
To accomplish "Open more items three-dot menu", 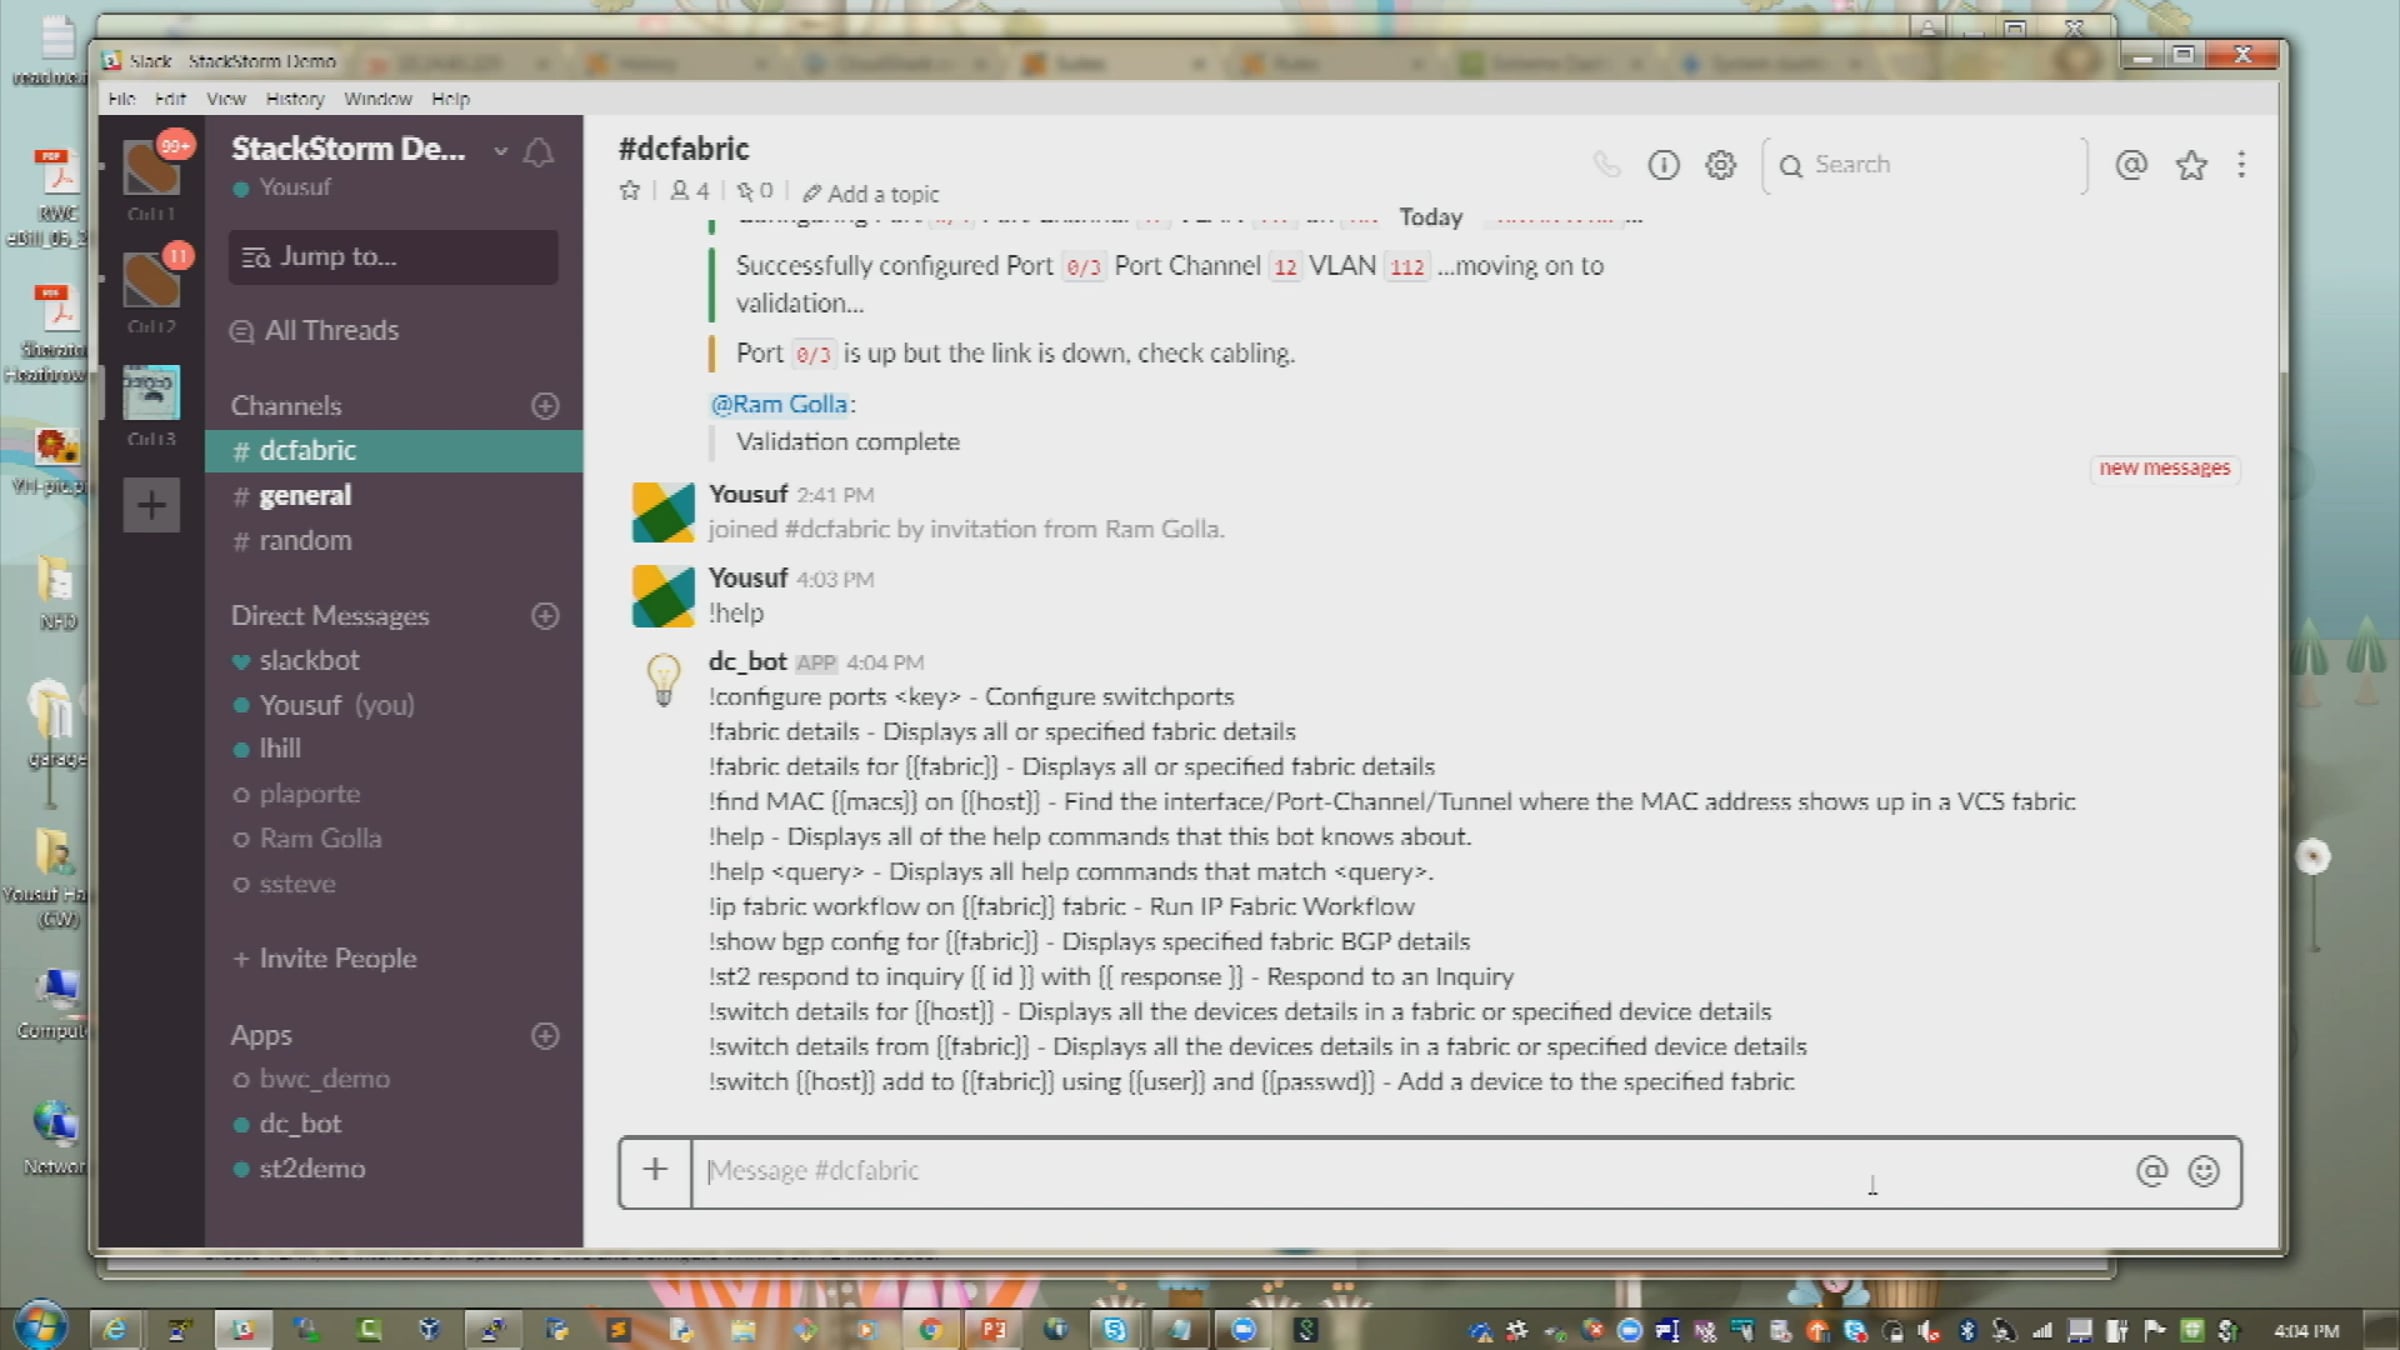I will point(2241,164).
